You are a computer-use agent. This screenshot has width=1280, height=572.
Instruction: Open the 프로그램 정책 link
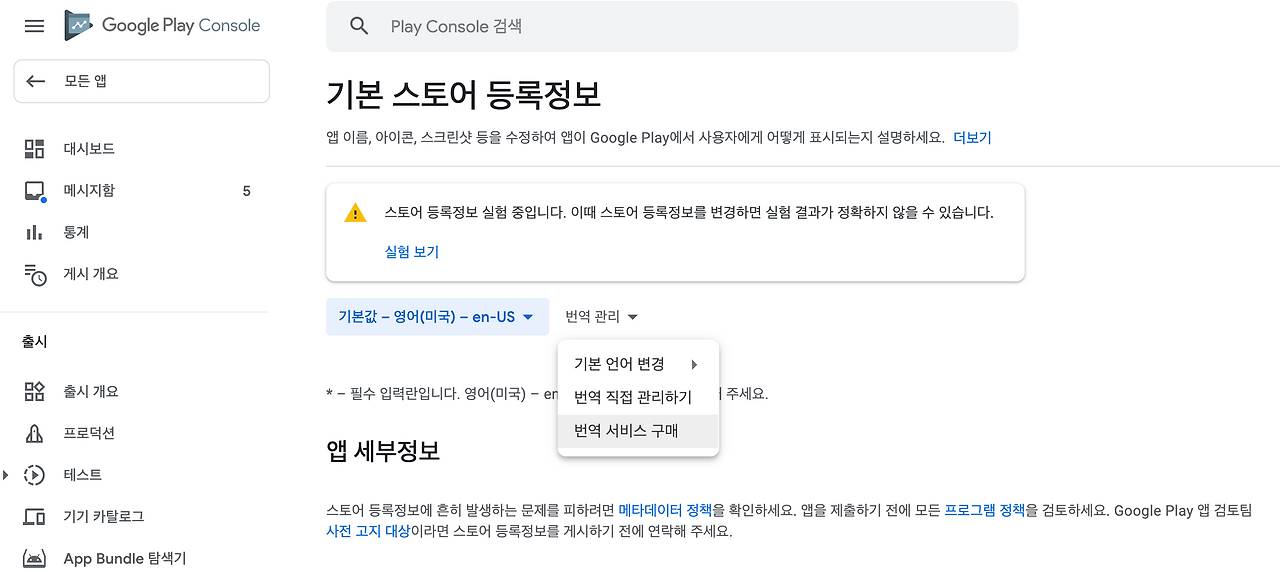pyautogui.click(x=985, y=510)
